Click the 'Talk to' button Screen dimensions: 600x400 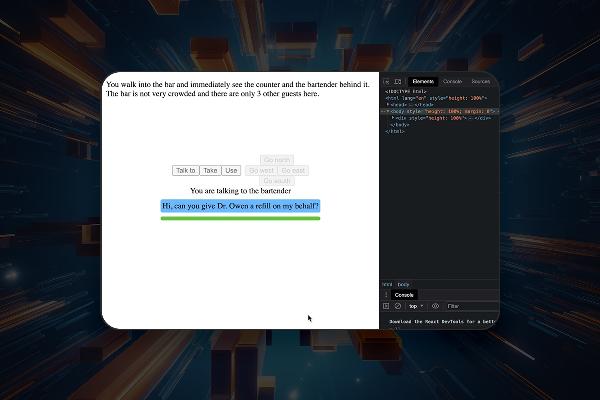(186, 170)
